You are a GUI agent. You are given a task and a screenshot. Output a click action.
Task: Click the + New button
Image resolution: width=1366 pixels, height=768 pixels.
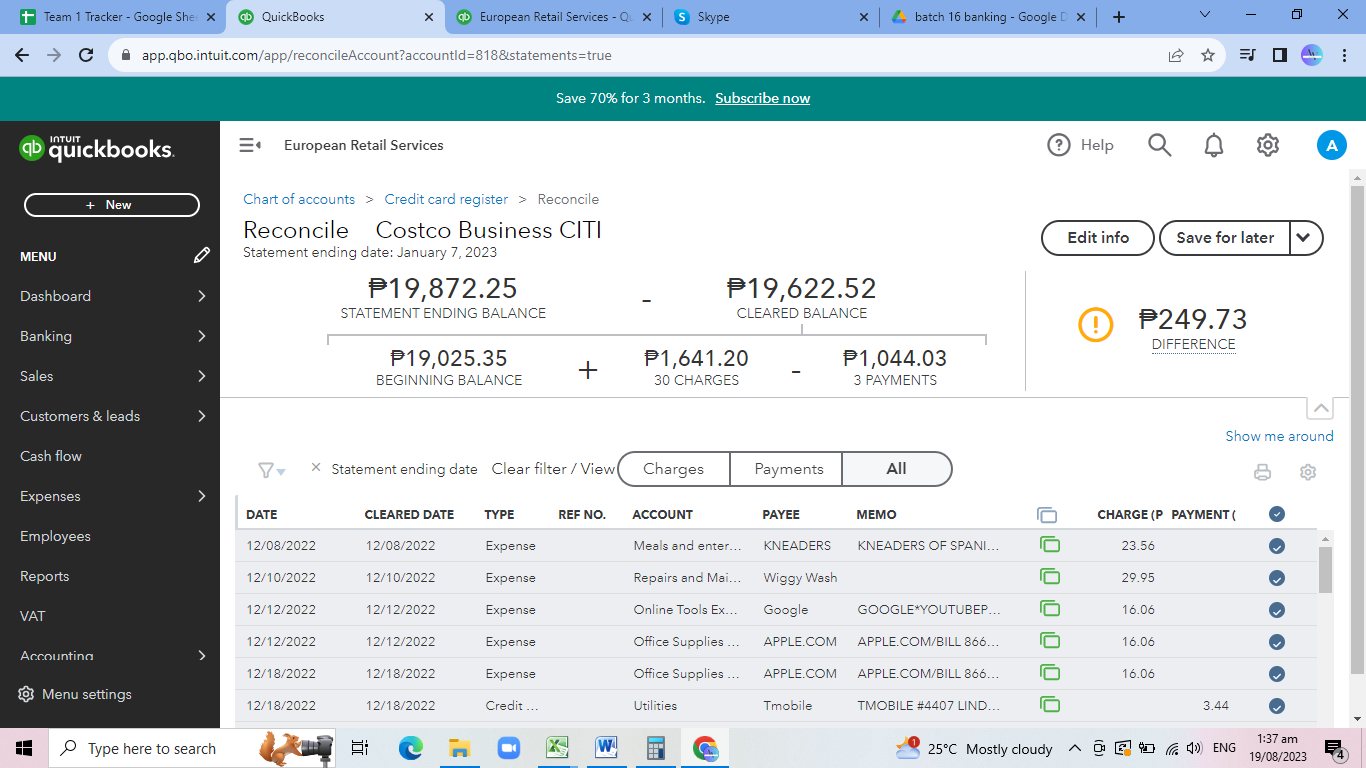112,205
